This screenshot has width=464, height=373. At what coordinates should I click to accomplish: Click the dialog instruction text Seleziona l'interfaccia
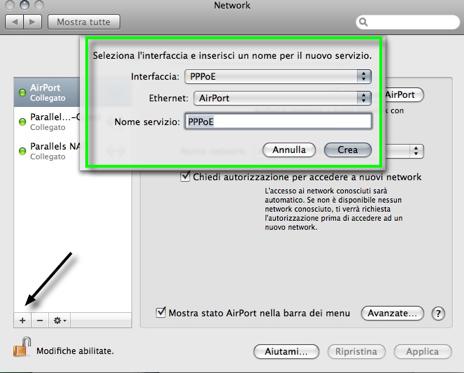click(x=232, y=56)
